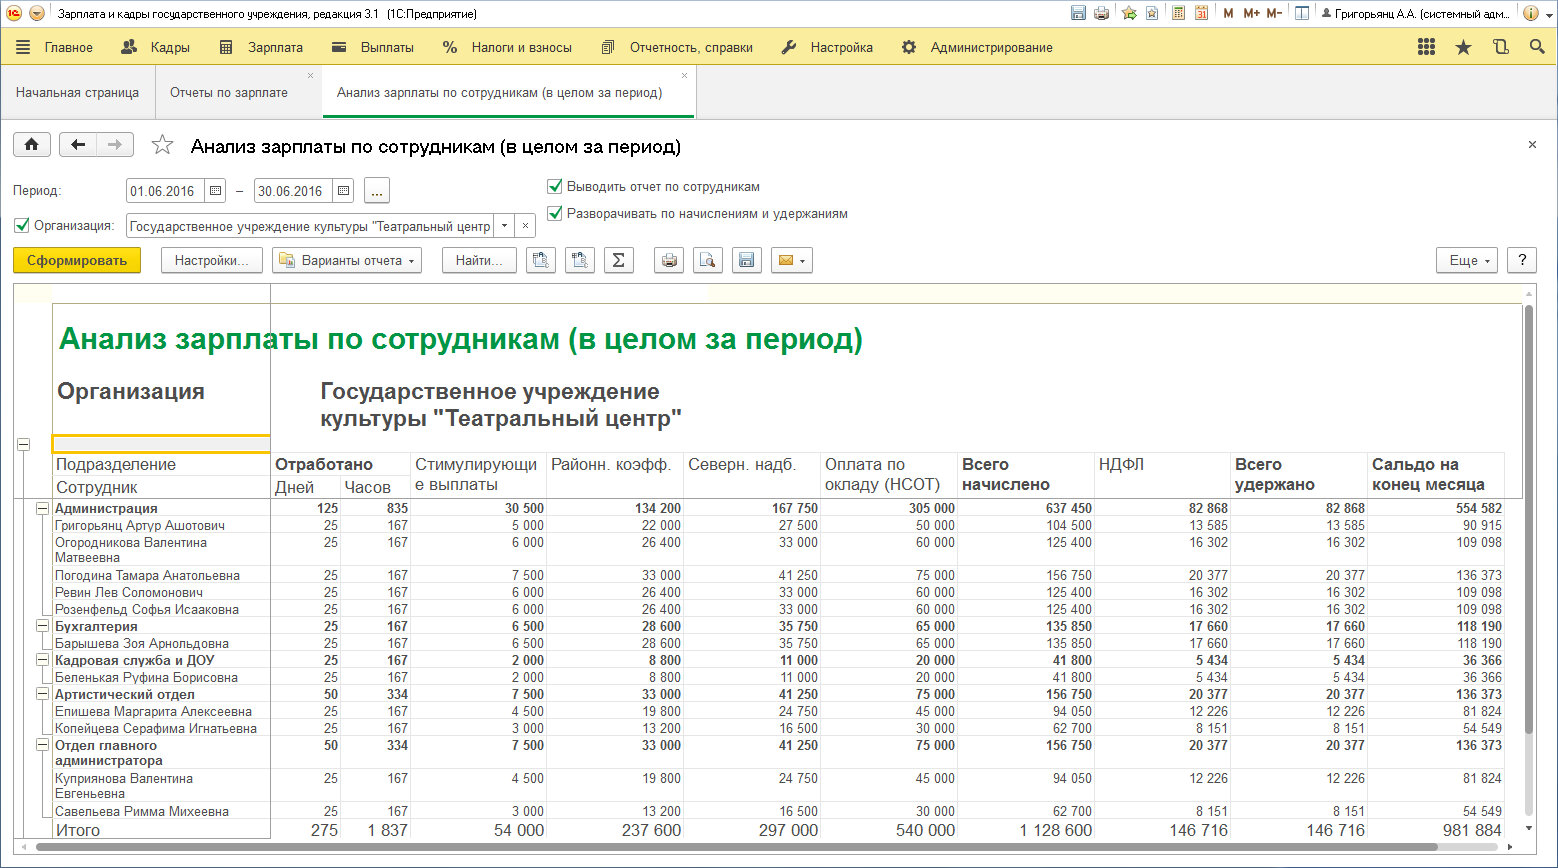Screen dimensions: 1558x868
Task: Open the calendar icon in the title bar
Action: tap(1201, 13)
